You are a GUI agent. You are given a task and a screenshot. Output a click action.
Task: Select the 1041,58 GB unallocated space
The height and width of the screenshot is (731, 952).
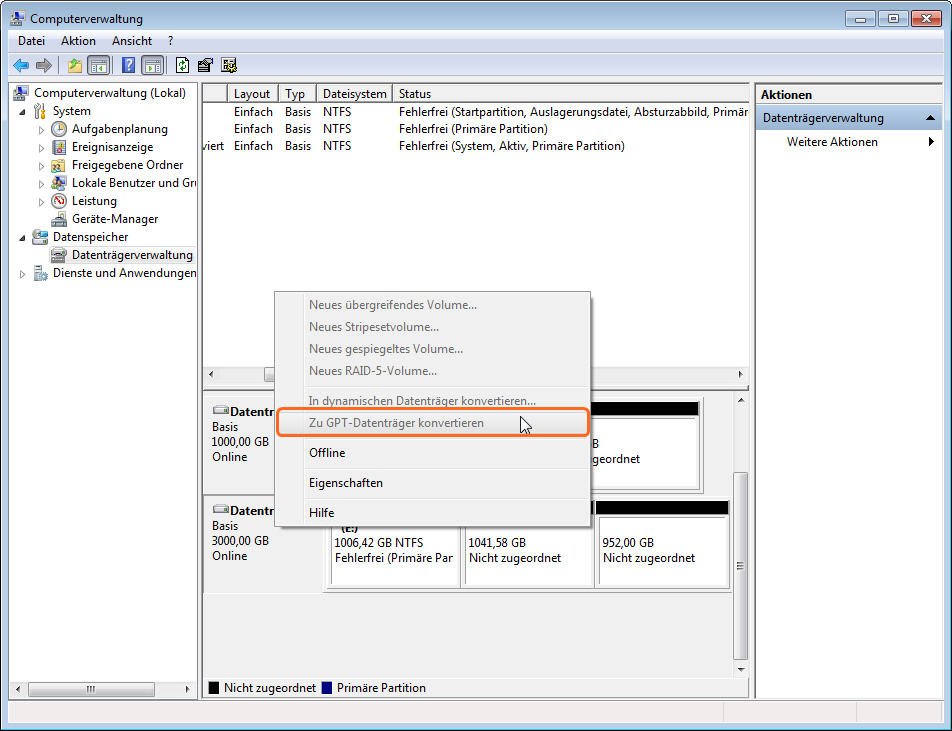pyautogui.click(x=528, y=550)
